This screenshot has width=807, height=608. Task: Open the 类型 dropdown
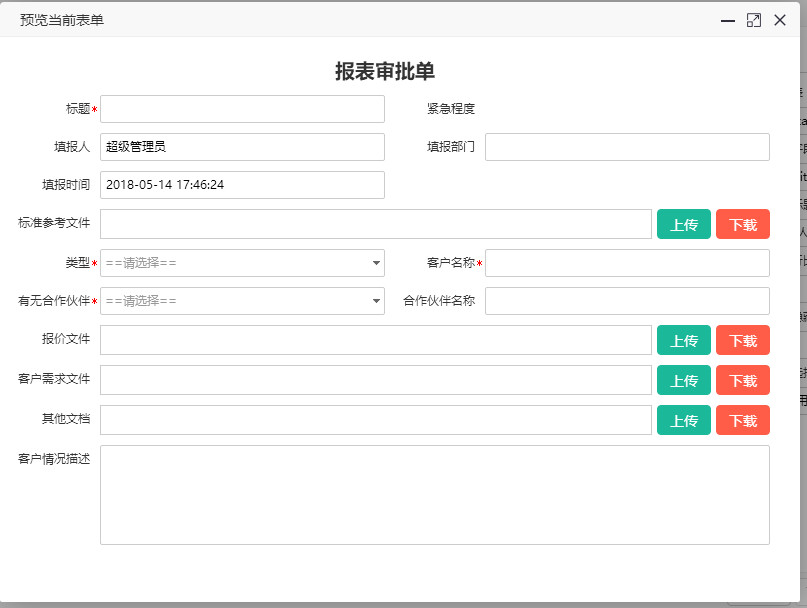[242, 263]
